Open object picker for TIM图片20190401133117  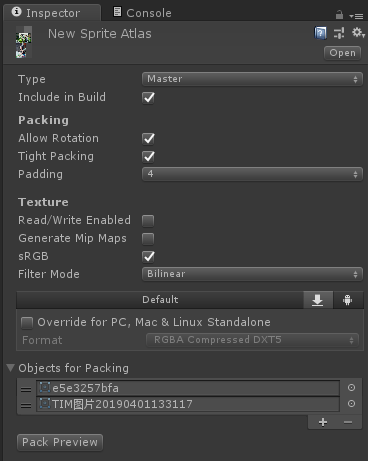coord(351,404)
